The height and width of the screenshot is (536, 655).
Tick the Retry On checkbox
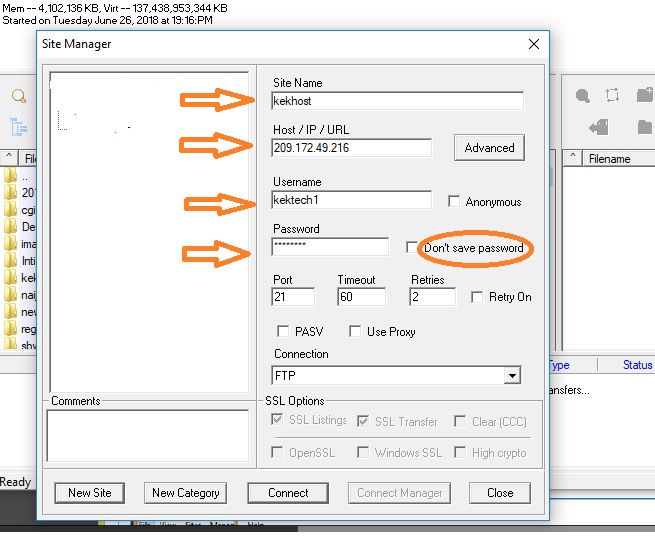tap(478, 297)
